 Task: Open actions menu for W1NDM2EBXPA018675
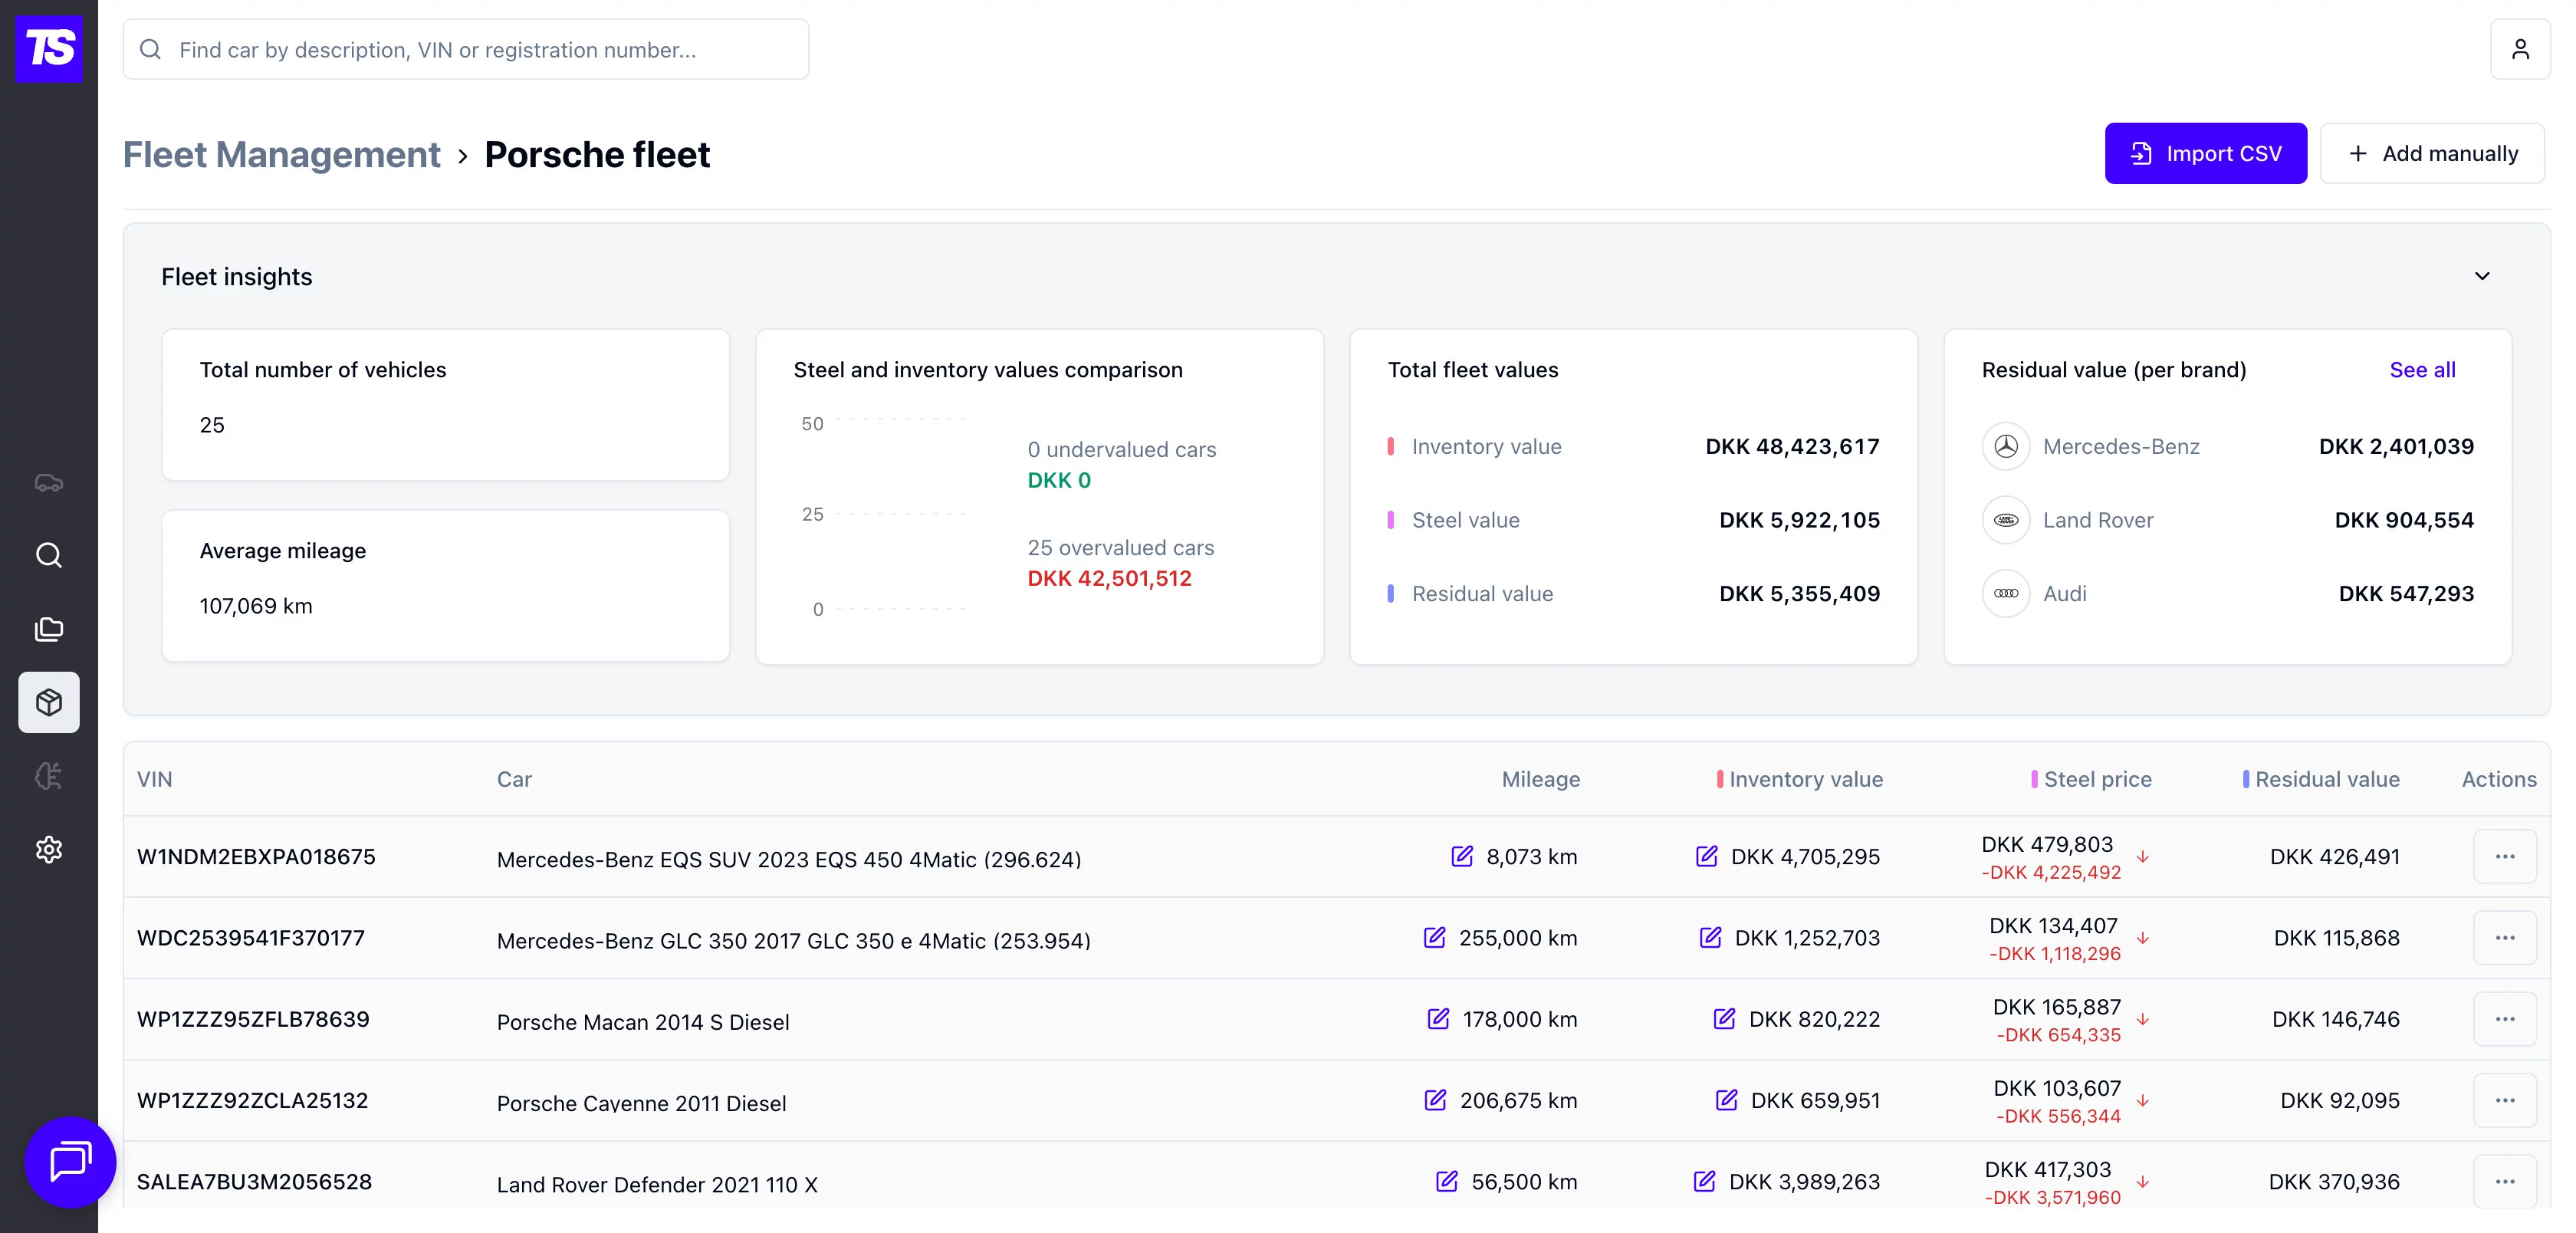(x=2504, y=856)
